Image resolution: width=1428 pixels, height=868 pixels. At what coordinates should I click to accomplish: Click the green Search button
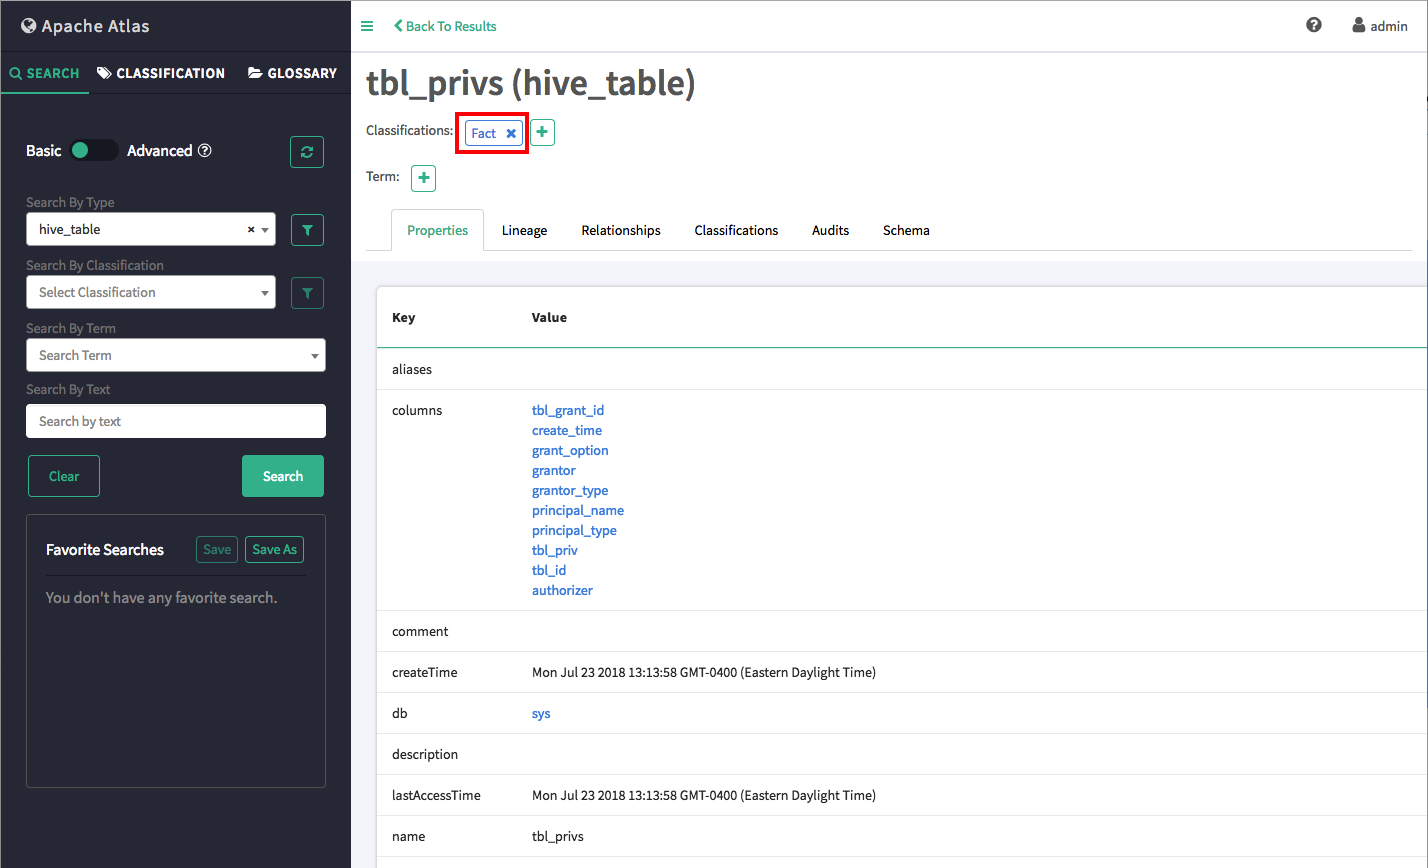click(283, 477)
